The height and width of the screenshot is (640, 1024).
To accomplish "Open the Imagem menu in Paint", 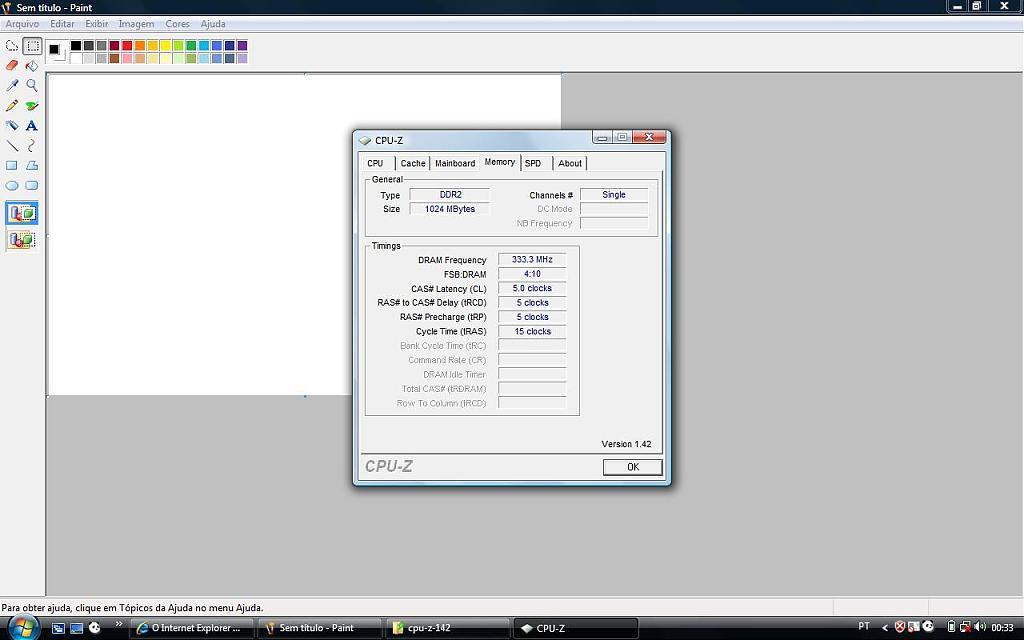I will click(136, 24).
